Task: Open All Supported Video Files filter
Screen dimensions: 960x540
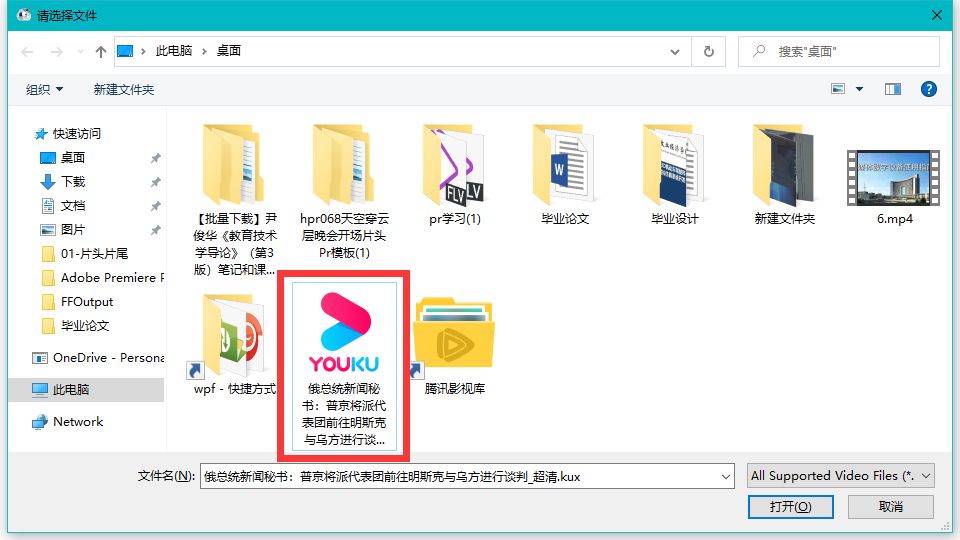Action: tap(841, 476)
